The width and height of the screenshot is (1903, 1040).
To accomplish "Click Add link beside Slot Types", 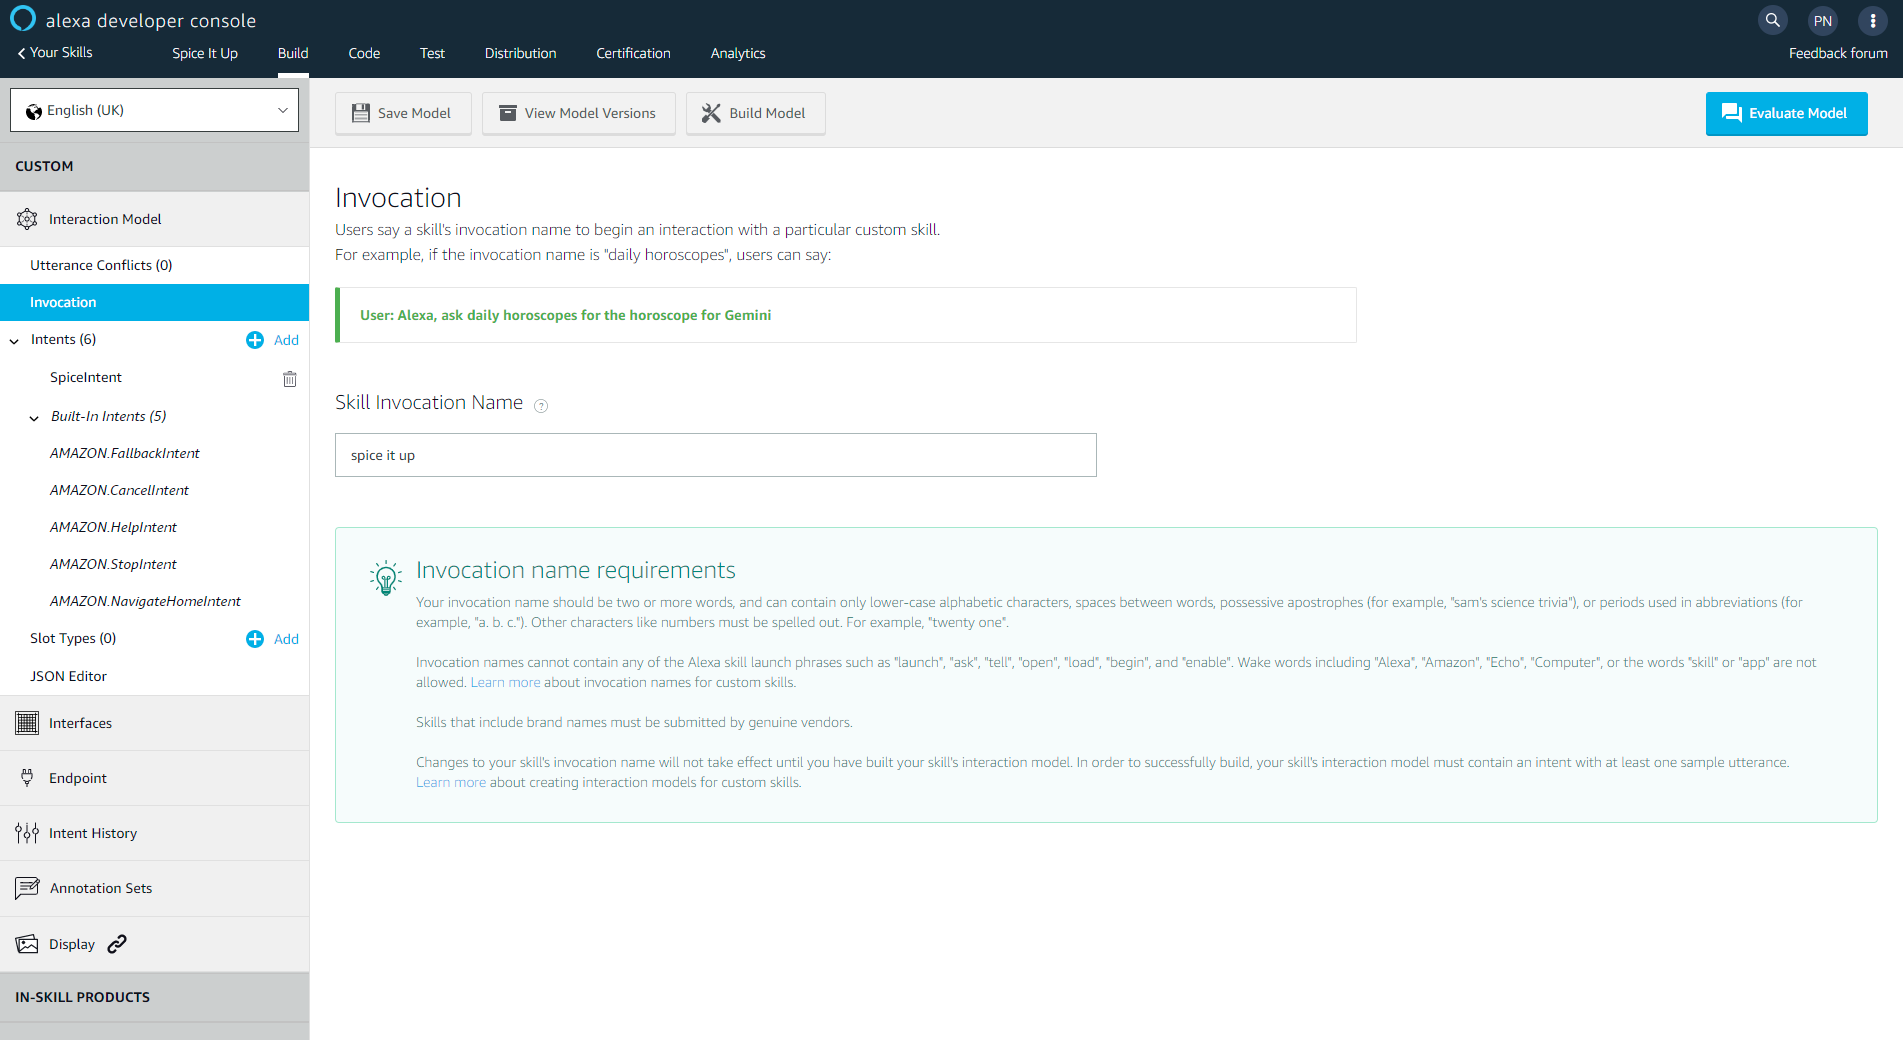I will coord(286,639).
